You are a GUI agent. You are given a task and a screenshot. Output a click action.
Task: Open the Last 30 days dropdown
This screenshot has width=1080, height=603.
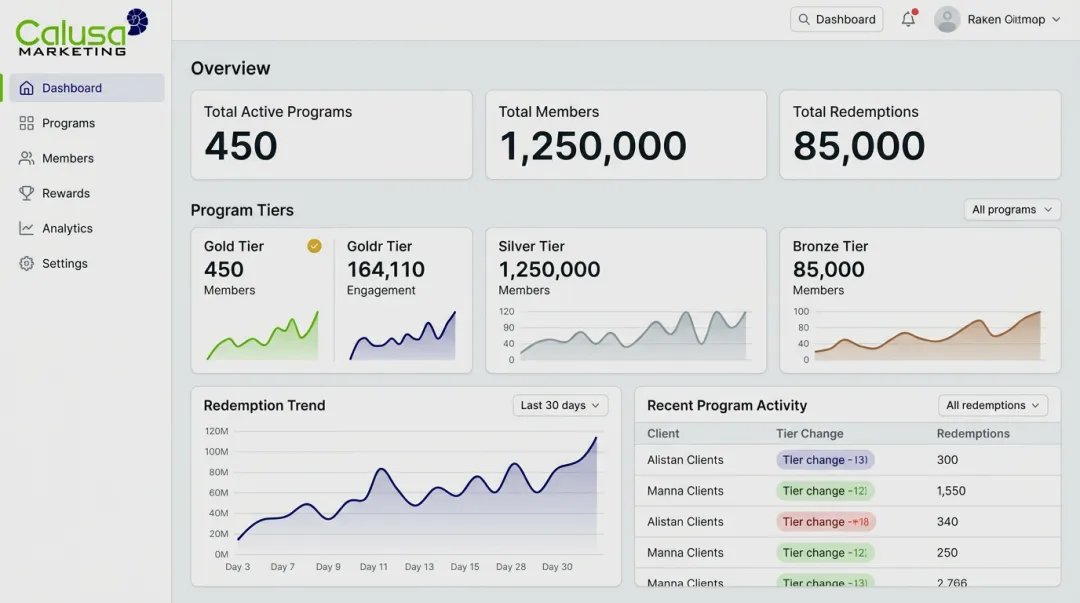pyautogui.click(x=560, y=405)
